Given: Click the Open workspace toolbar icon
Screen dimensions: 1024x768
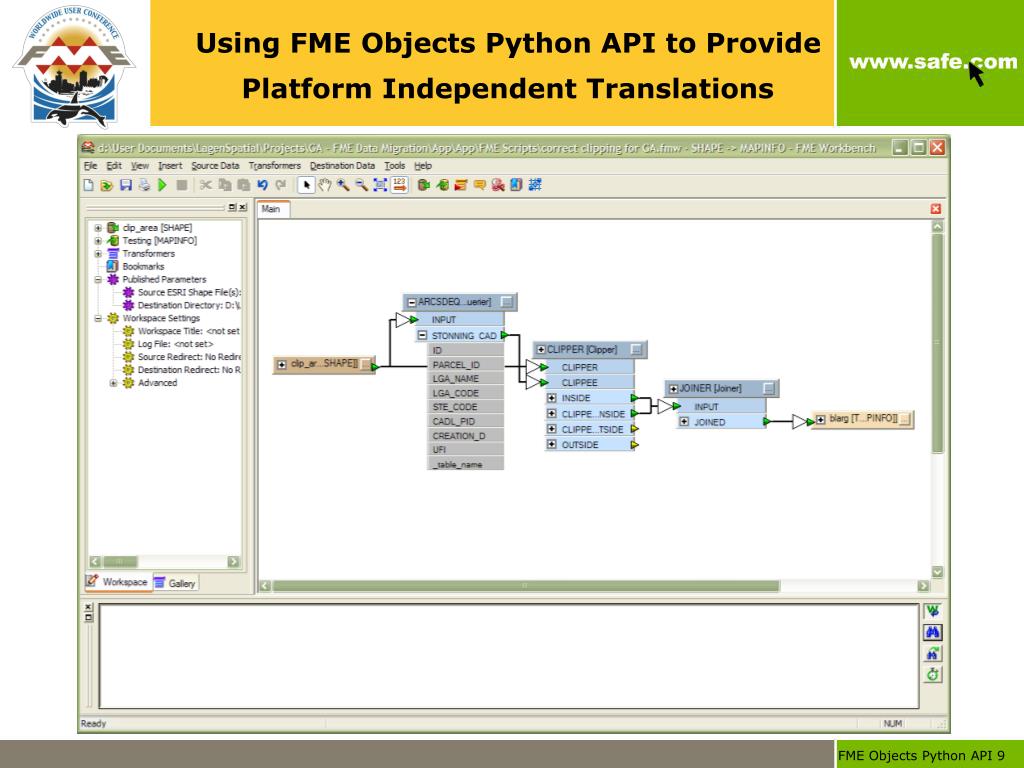Looking at the screenshot, I should point(107,185).
